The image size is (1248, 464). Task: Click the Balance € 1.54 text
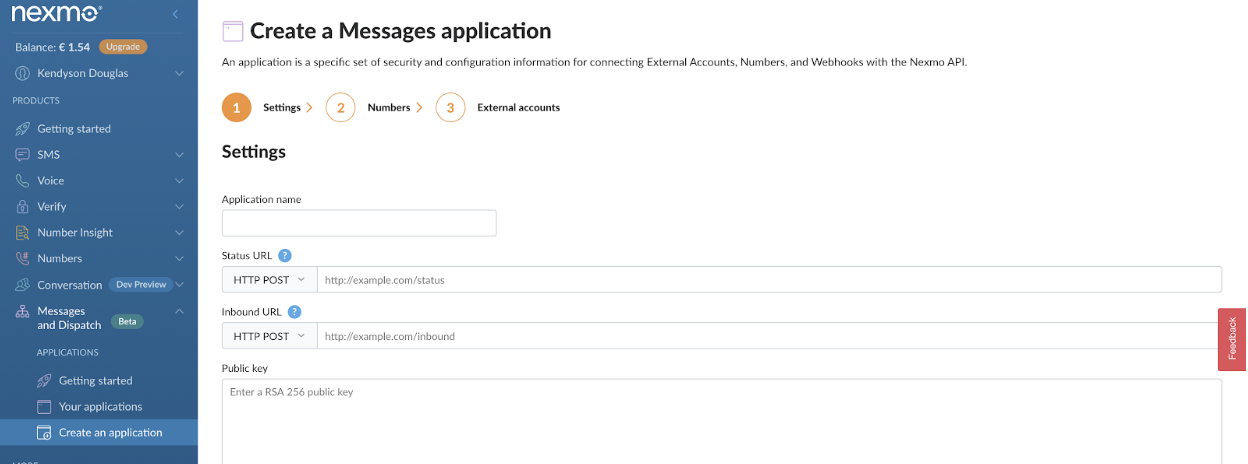coord(53,47)
